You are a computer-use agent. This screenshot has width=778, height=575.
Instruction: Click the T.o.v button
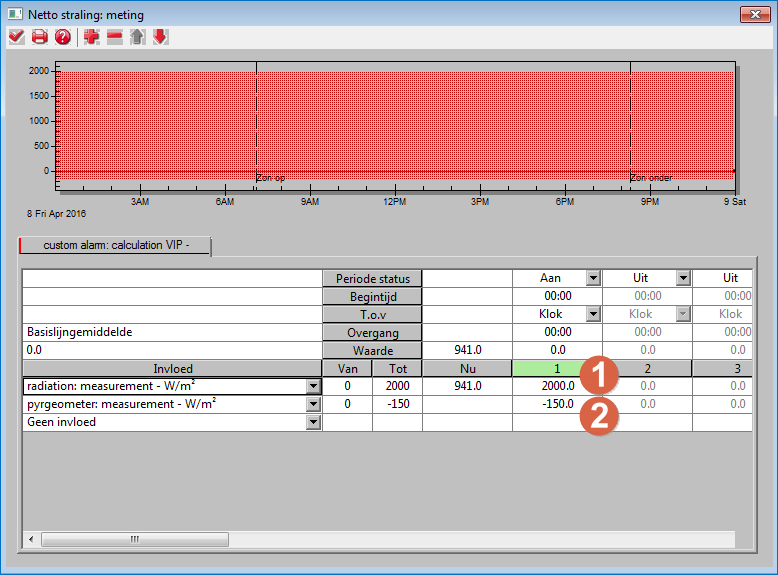pyautogui.click(x=372, y=315)
